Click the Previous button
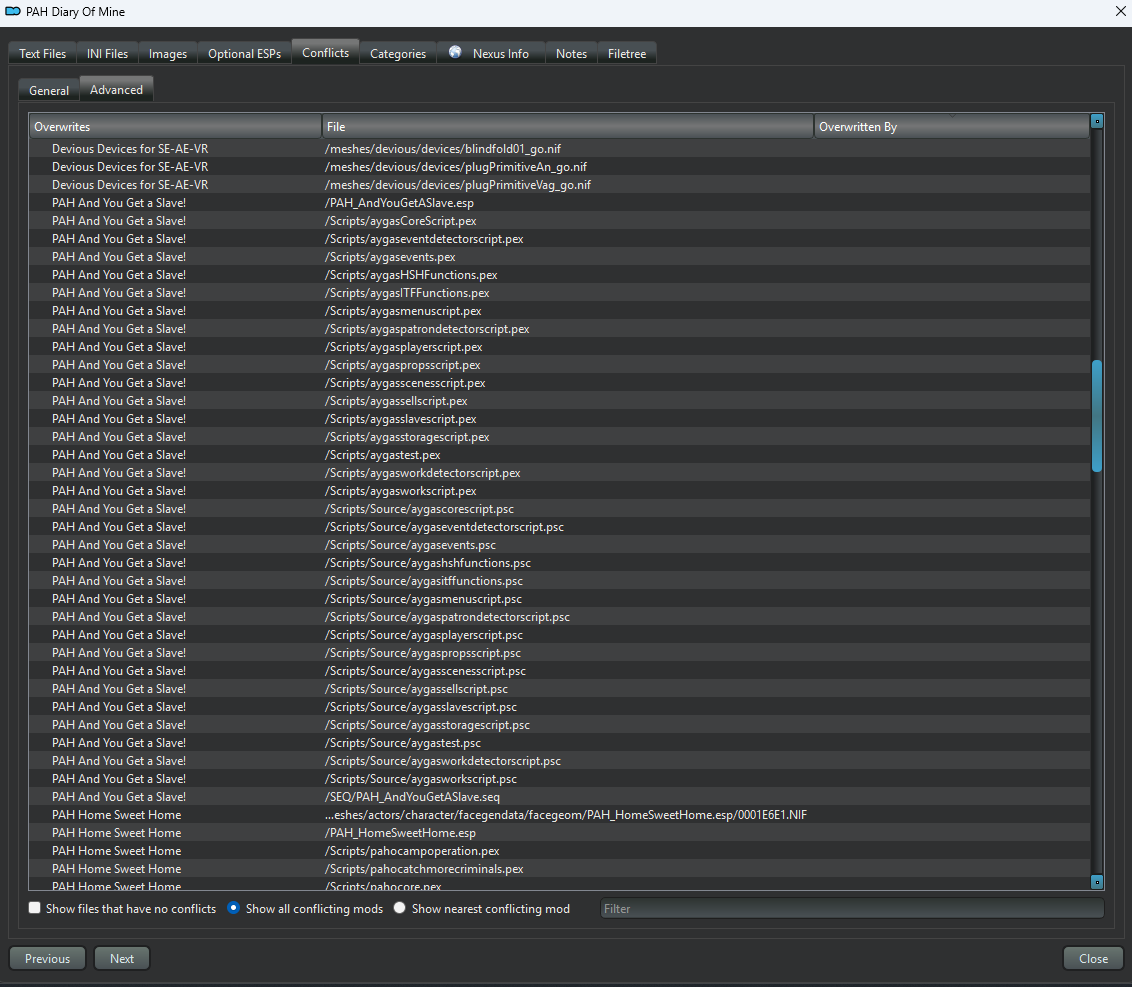This screenshot has height=987, width=1132. (48, 958)
